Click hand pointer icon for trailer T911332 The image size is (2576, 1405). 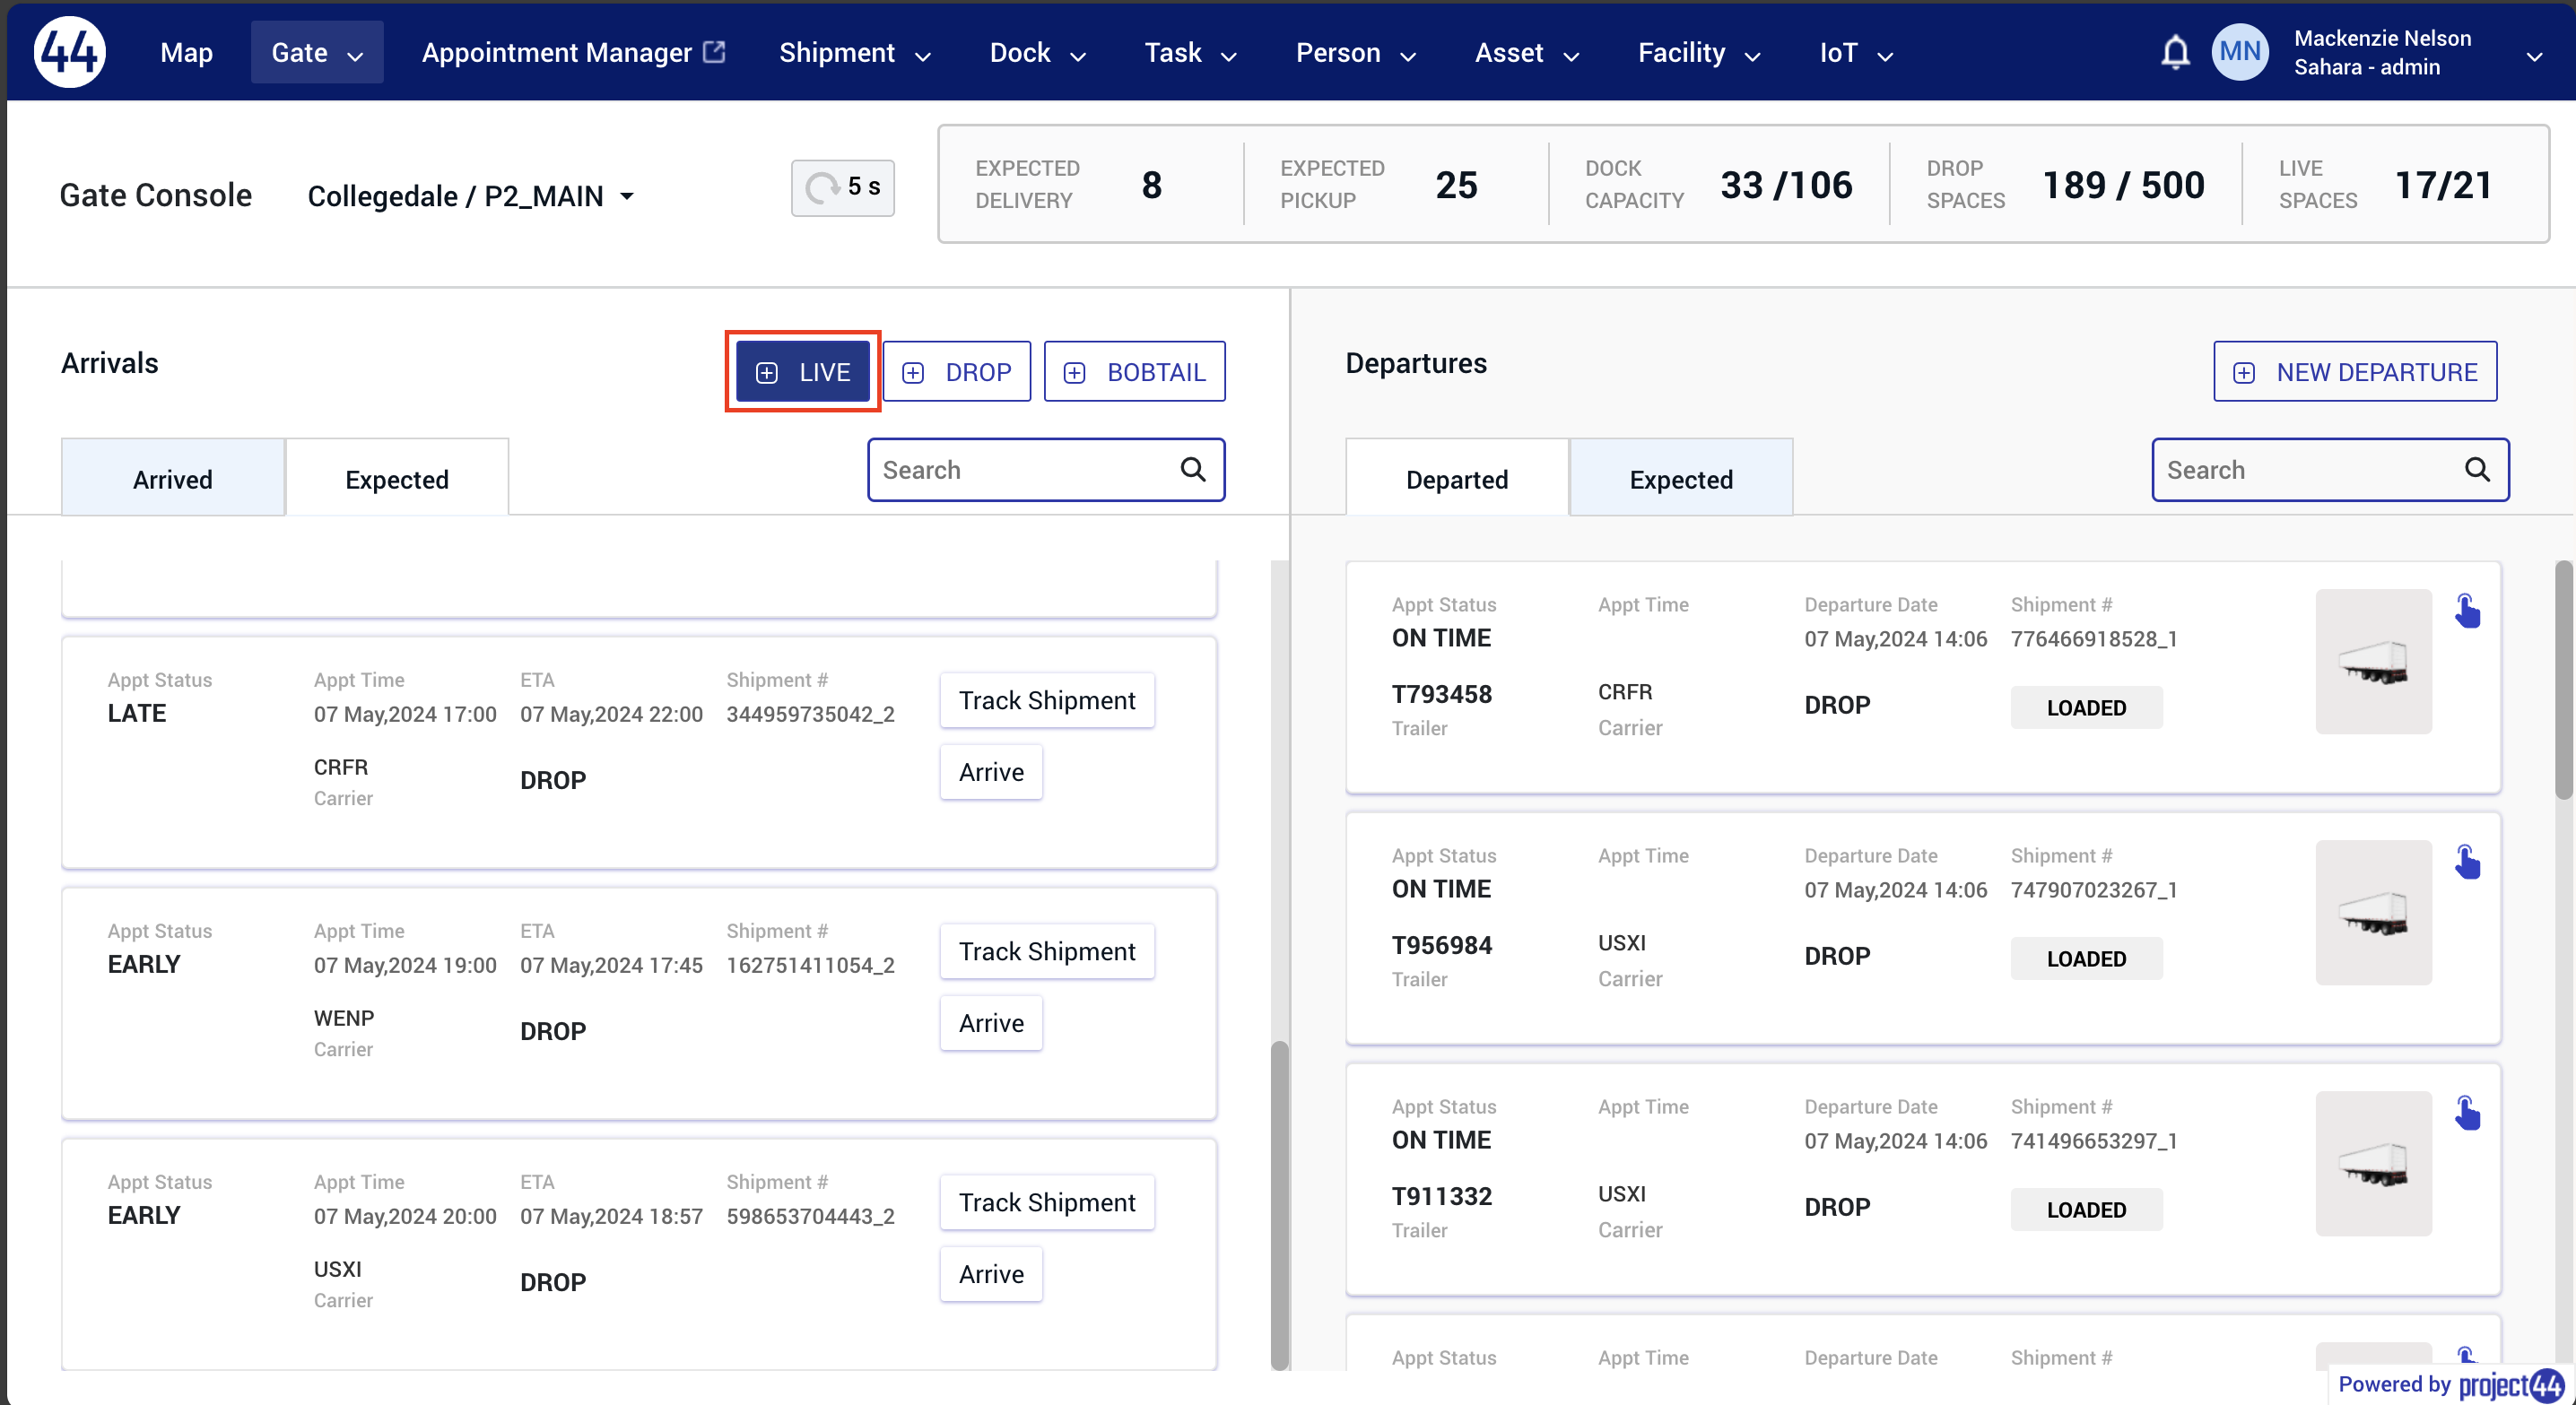coord(2467,1113)
